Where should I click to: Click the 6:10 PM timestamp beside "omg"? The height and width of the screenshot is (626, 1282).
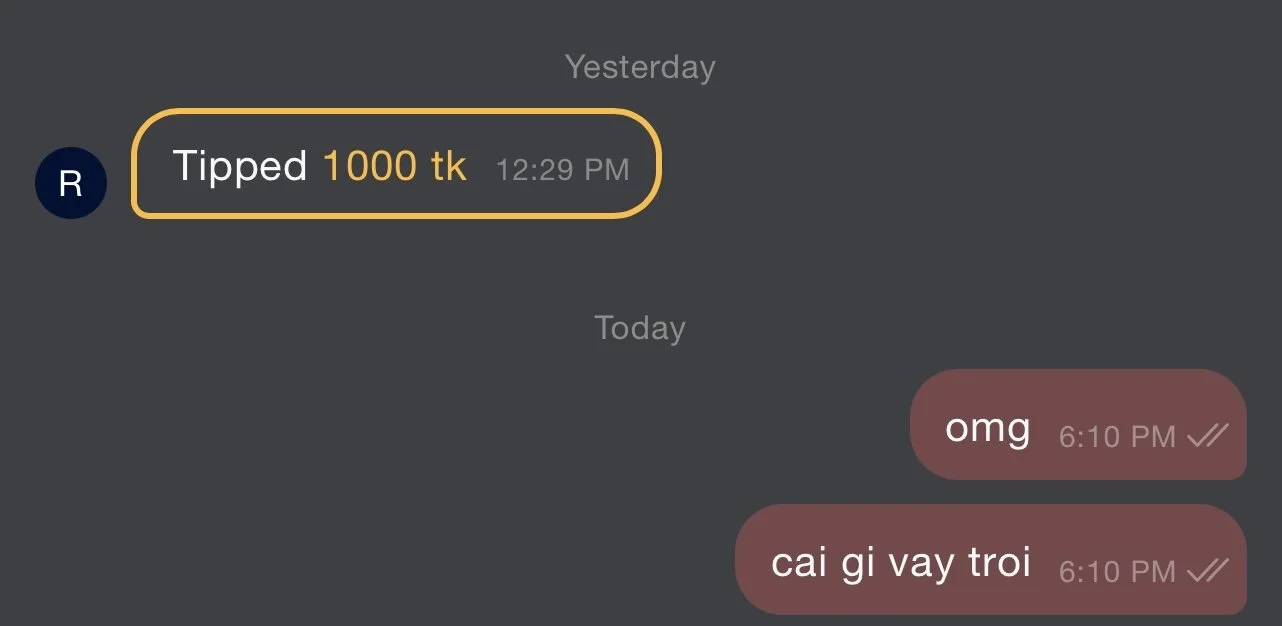1117,437
